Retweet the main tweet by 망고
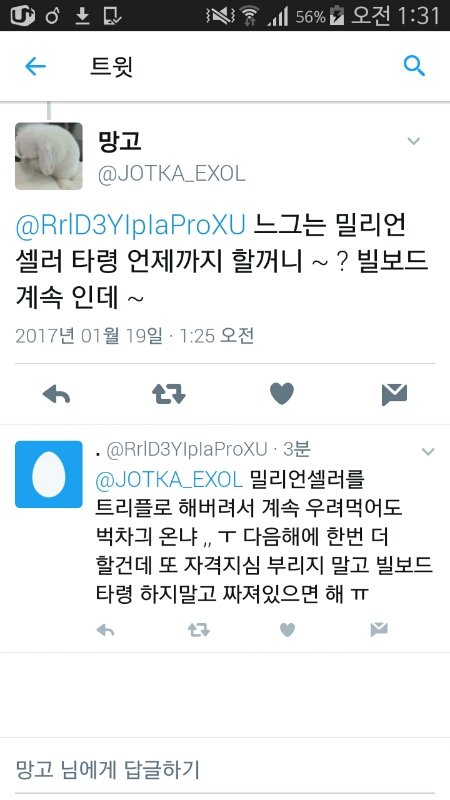Screen dimensions: 450x800 click(x=169, y=394)
